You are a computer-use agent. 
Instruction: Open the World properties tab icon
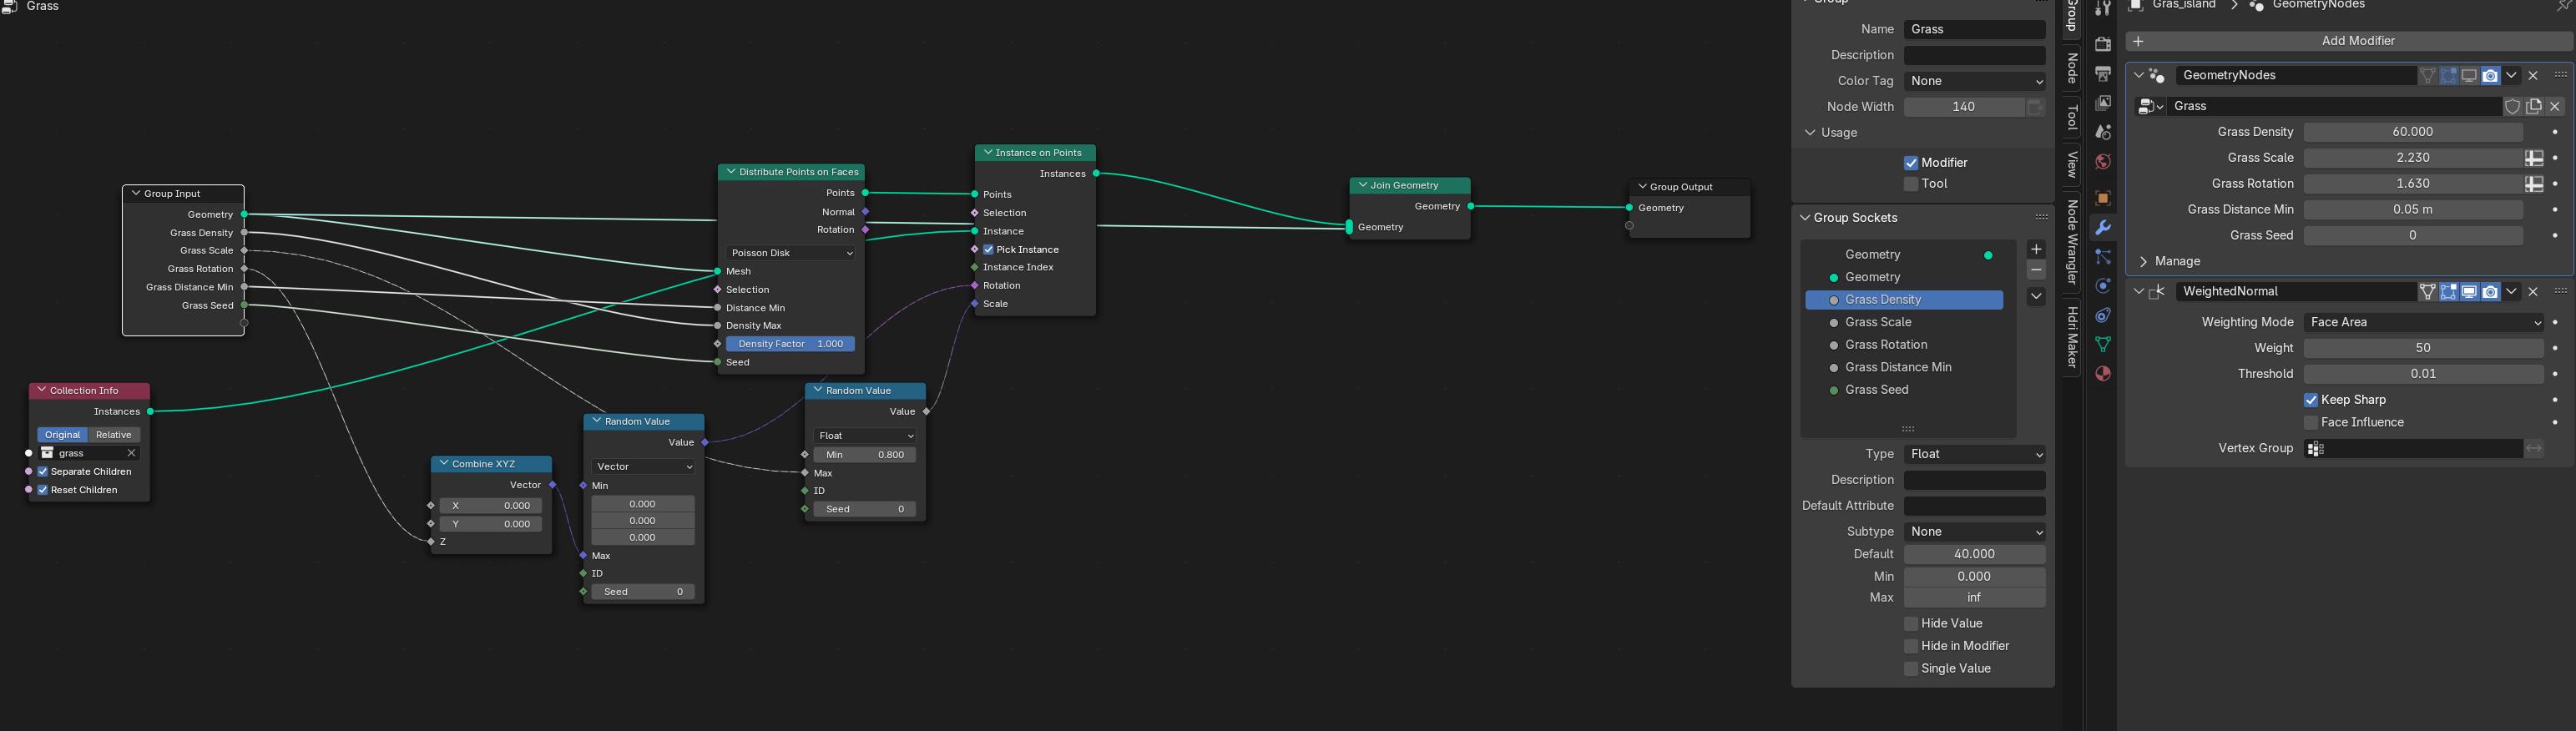(x=2103, y=162)
